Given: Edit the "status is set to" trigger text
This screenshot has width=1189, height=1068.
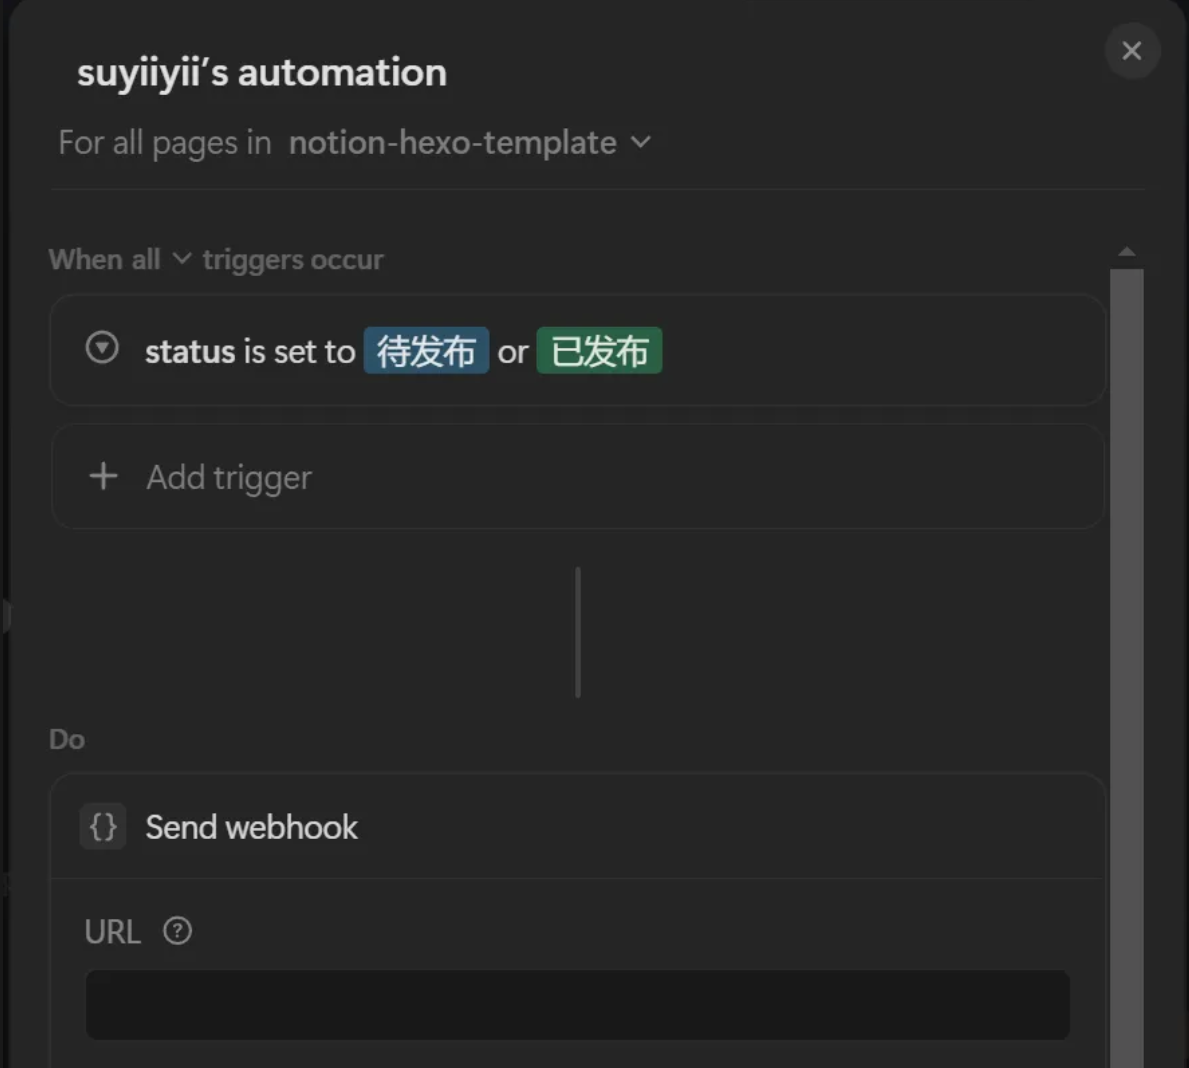Looking at the screenshot, I should pyautogui.click(x=250, y=352).
